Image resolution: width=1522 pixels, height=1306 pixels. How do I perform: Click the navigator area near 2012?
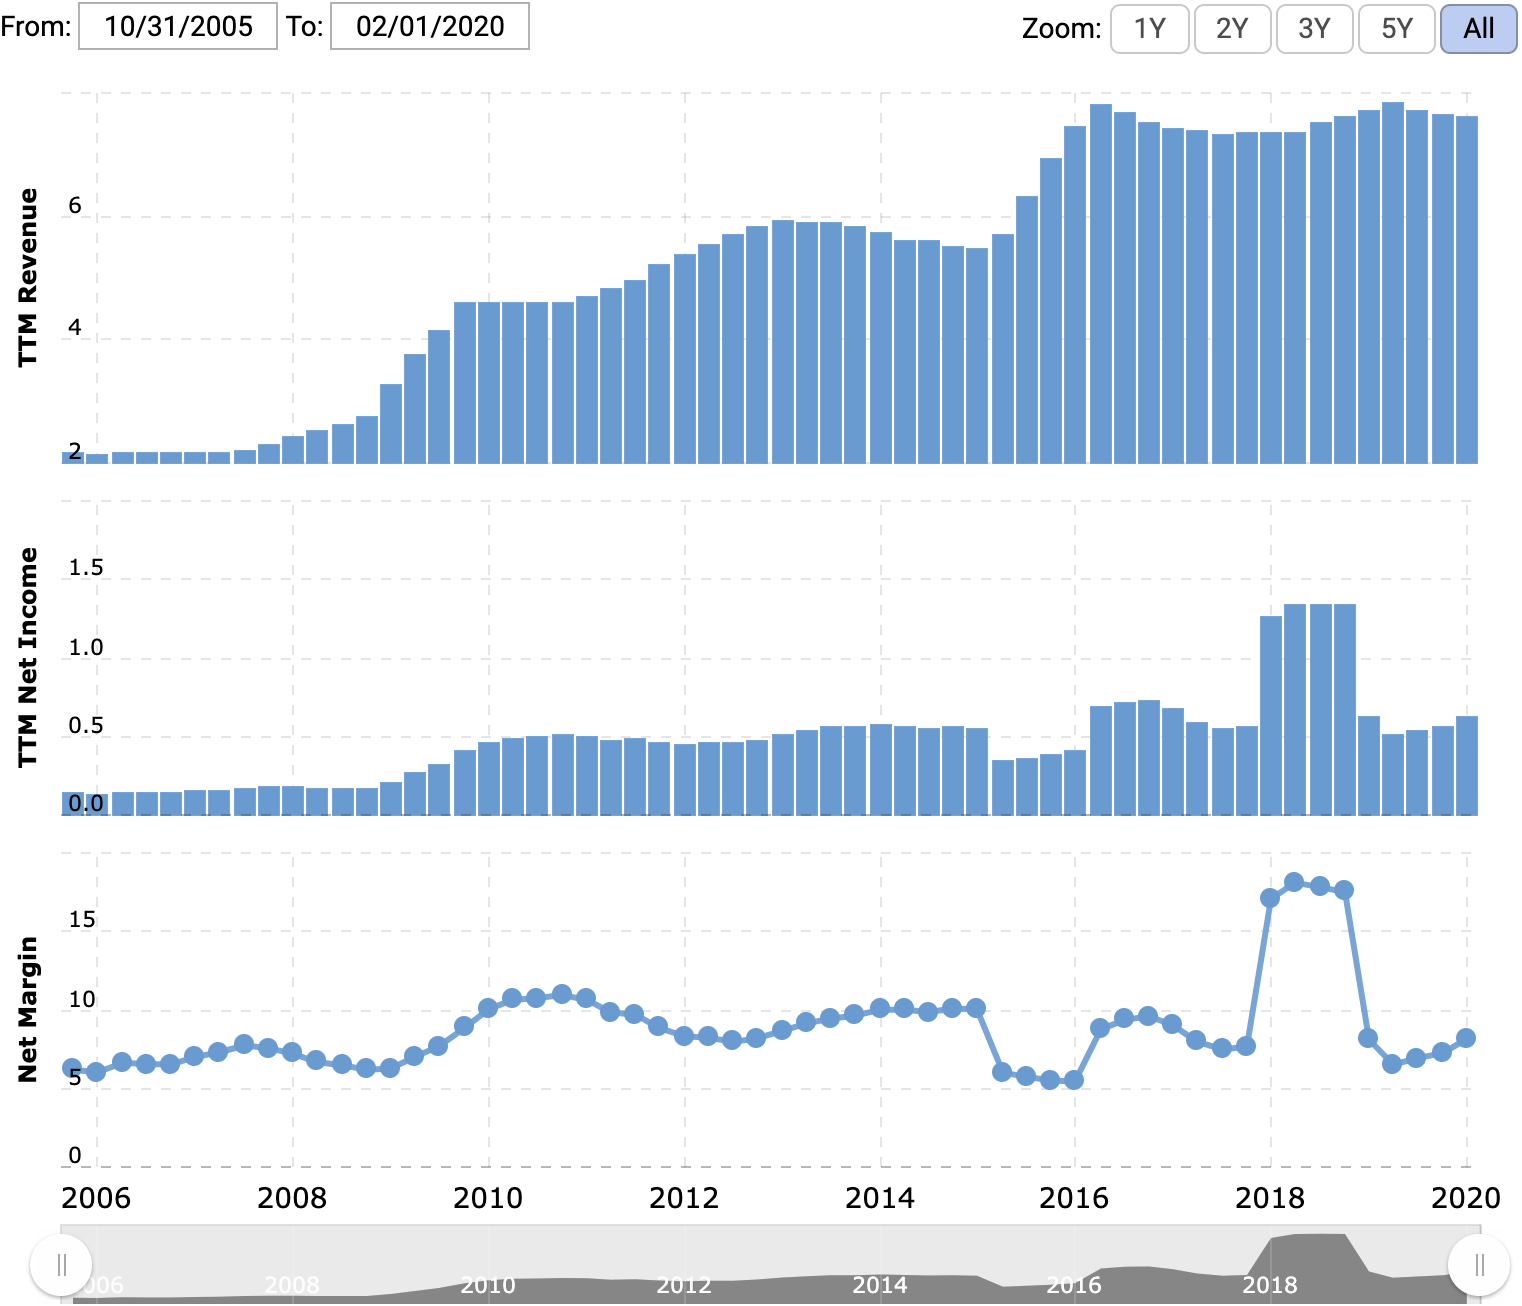tap(684, 1284)
